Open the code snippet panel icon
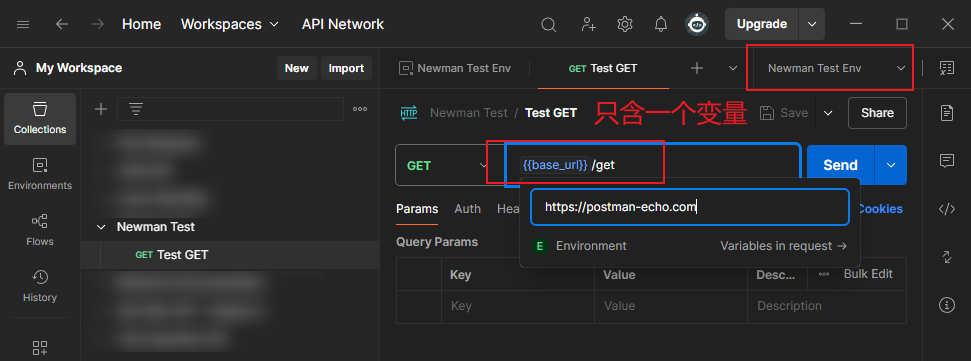Viewport: 971px width, 361px height. (947, 209)
